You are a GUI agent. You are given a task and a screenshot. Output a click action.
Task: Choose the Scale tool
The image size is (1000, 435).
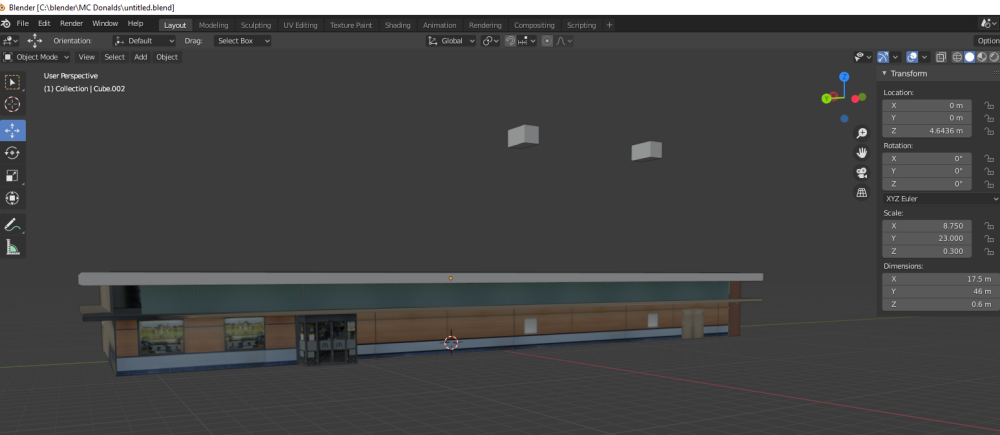point(12,176)
